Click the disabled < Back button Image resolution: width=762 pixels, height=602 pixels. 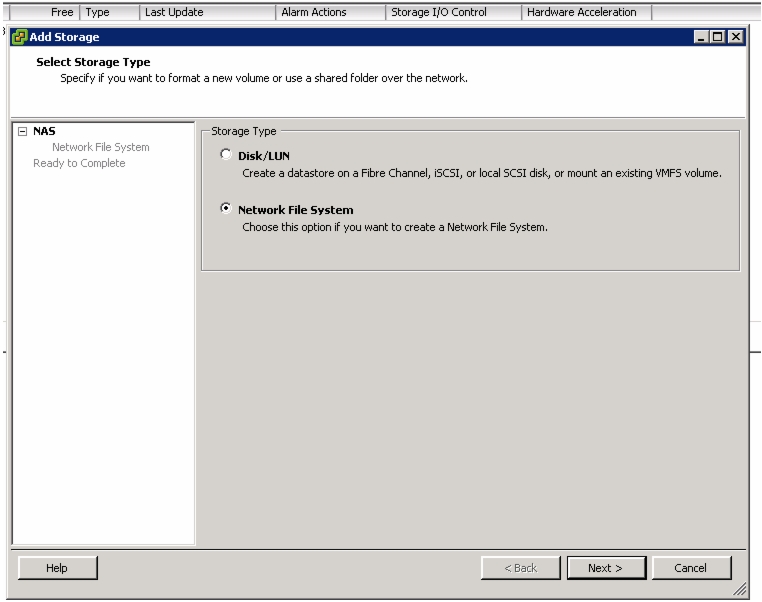pyautogui.click(x=520, y=568)
